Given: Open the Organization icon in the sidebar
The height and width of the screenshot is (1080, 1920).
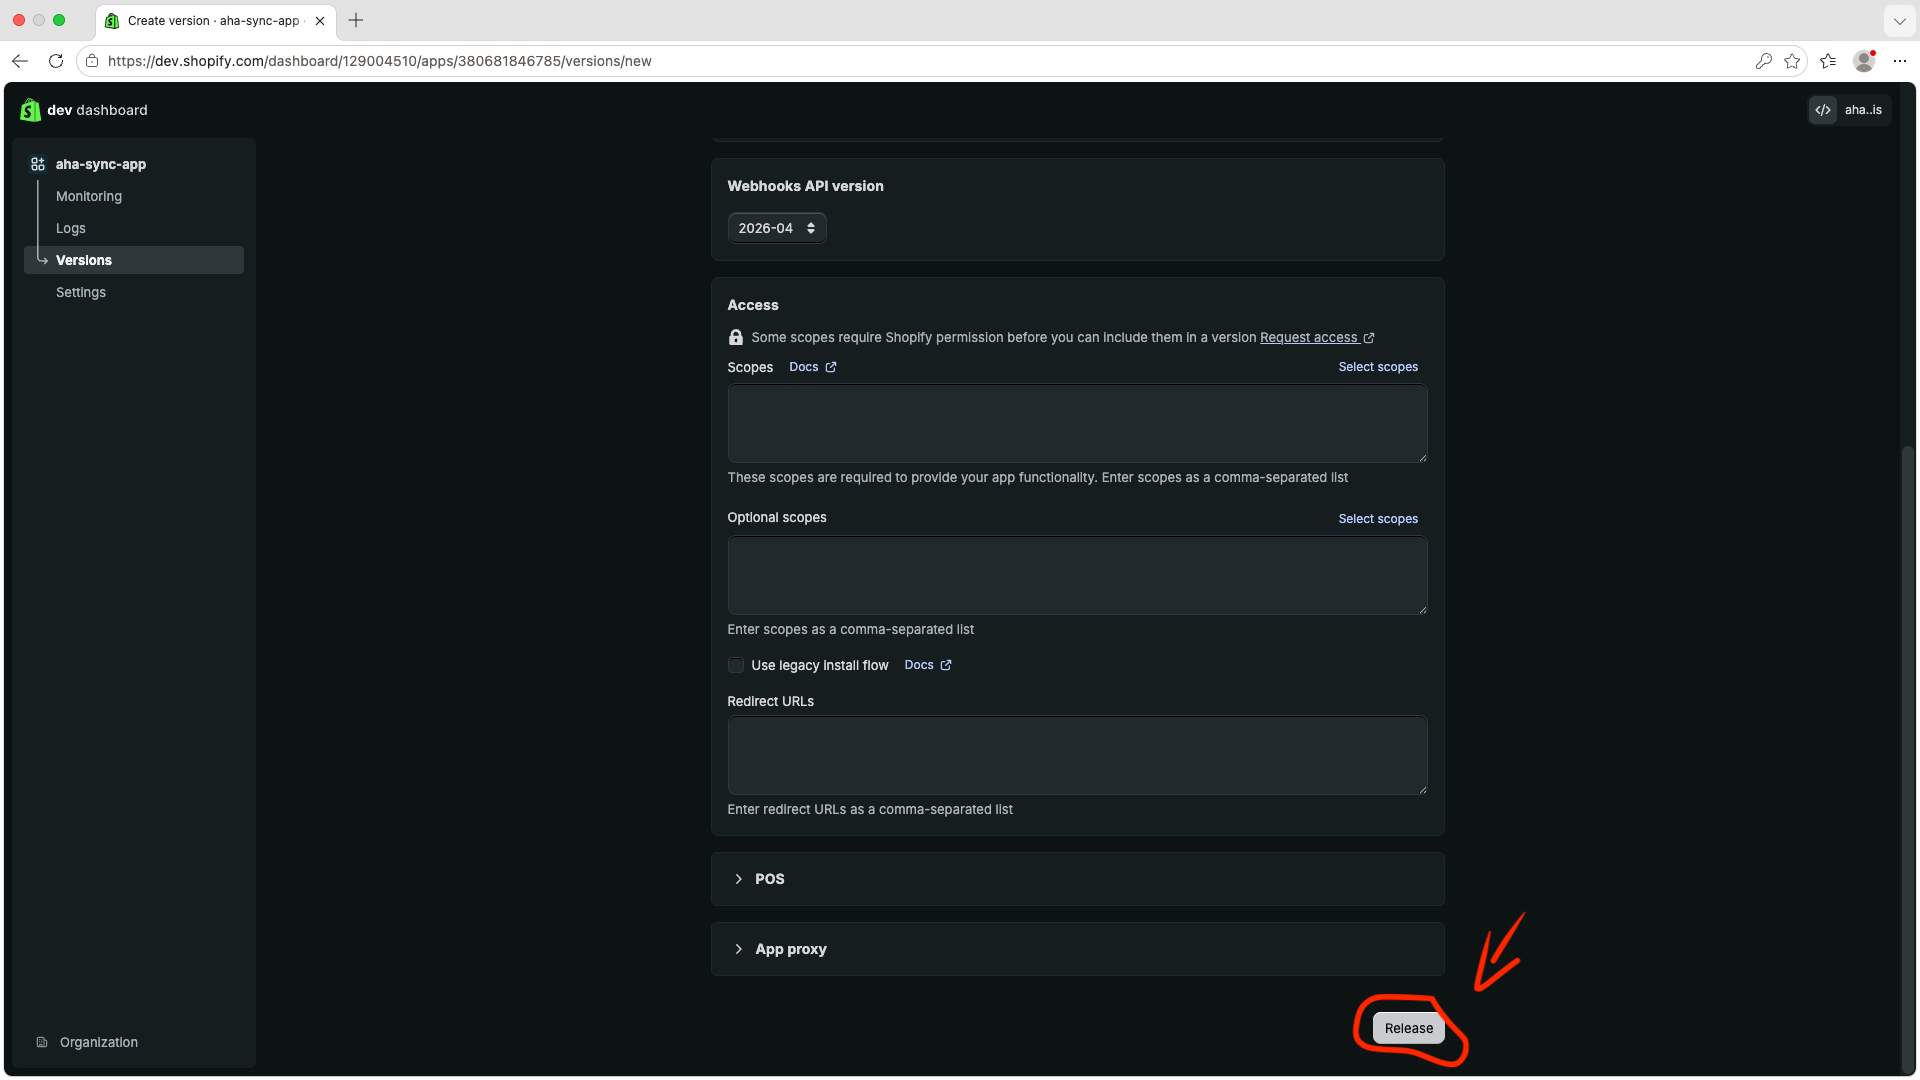Looking at the screenshot, I should [x=42, y=1042].
